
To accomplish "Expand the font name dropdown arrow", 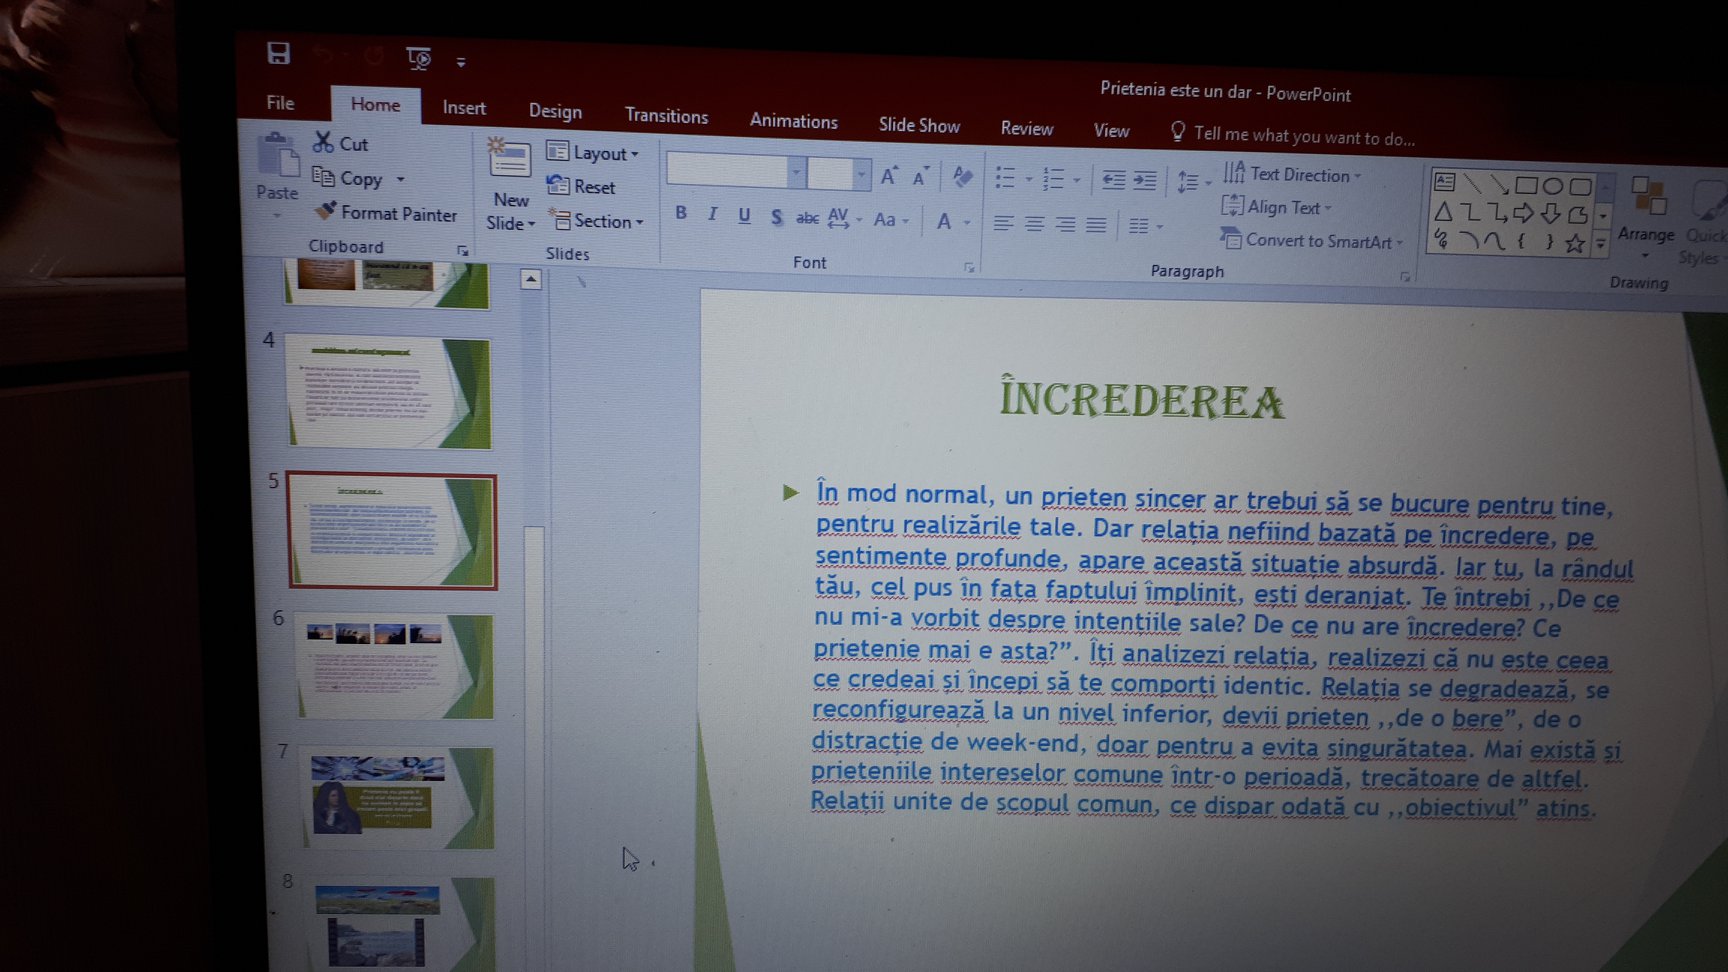I will pyautogui.click(x=796, y=174).
